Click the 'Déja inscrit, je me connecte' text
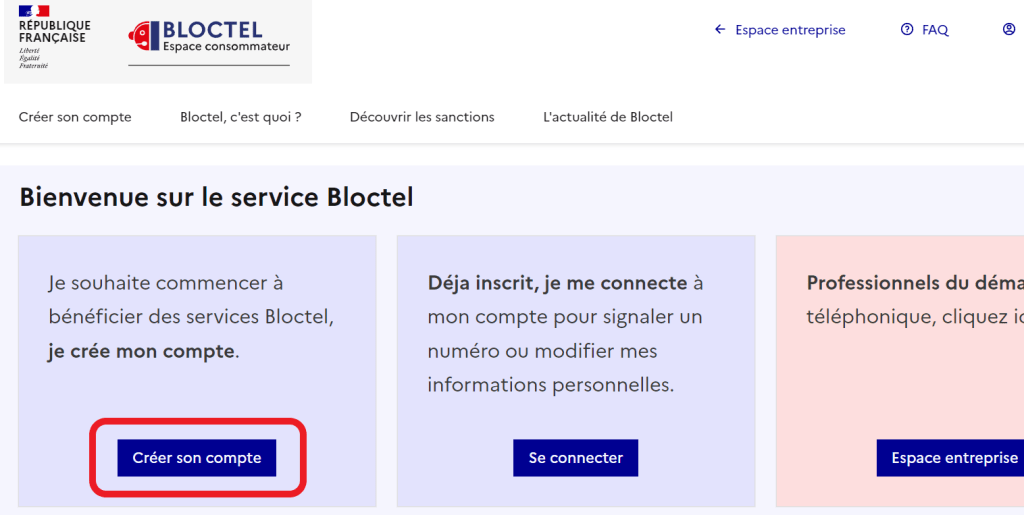The width and height of the screenshot is (1024, 515). (x=557, y=283)
